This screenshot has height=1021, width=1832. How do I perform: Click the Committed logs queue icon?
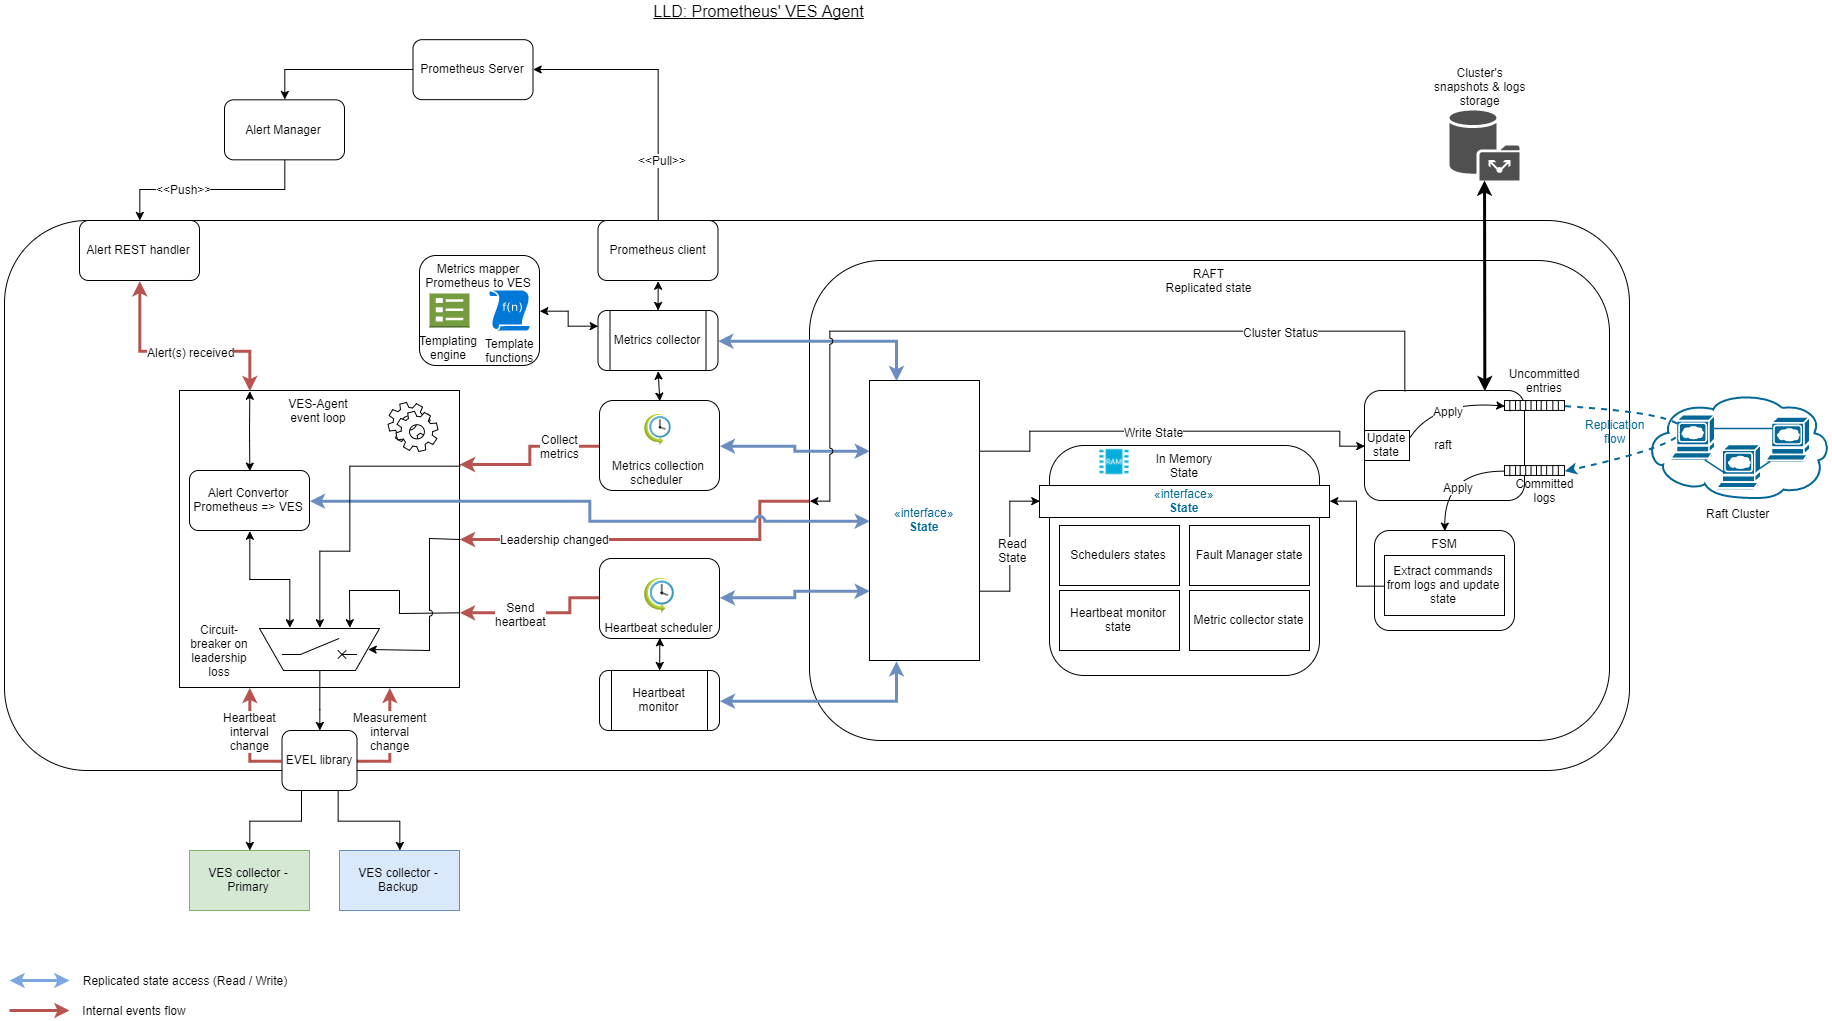(1534, 470)
